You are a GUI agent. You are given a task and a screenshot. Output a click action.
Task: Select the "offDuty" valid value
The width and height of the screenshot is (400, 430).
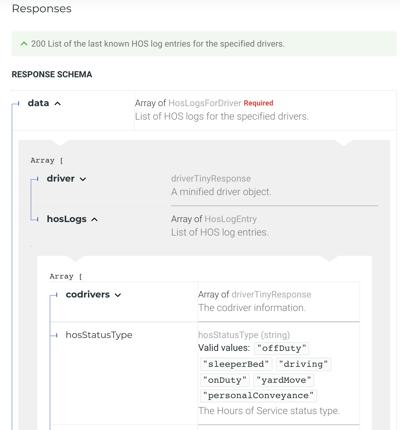282,348
